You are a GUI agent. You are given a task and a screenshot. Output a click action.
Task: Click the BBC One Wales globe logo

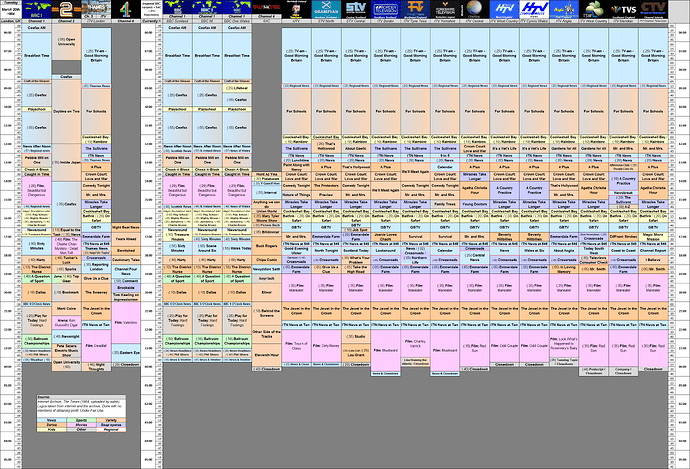(237, 9)
